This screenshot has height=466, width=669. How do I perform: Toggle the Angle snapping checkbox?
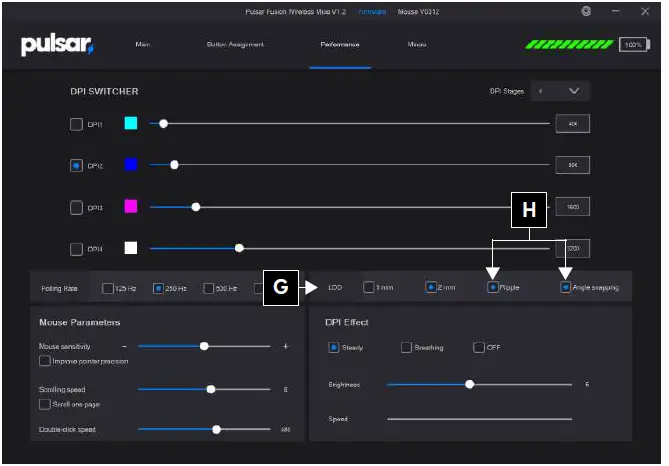pyautogui.click(x=565, y=287)
